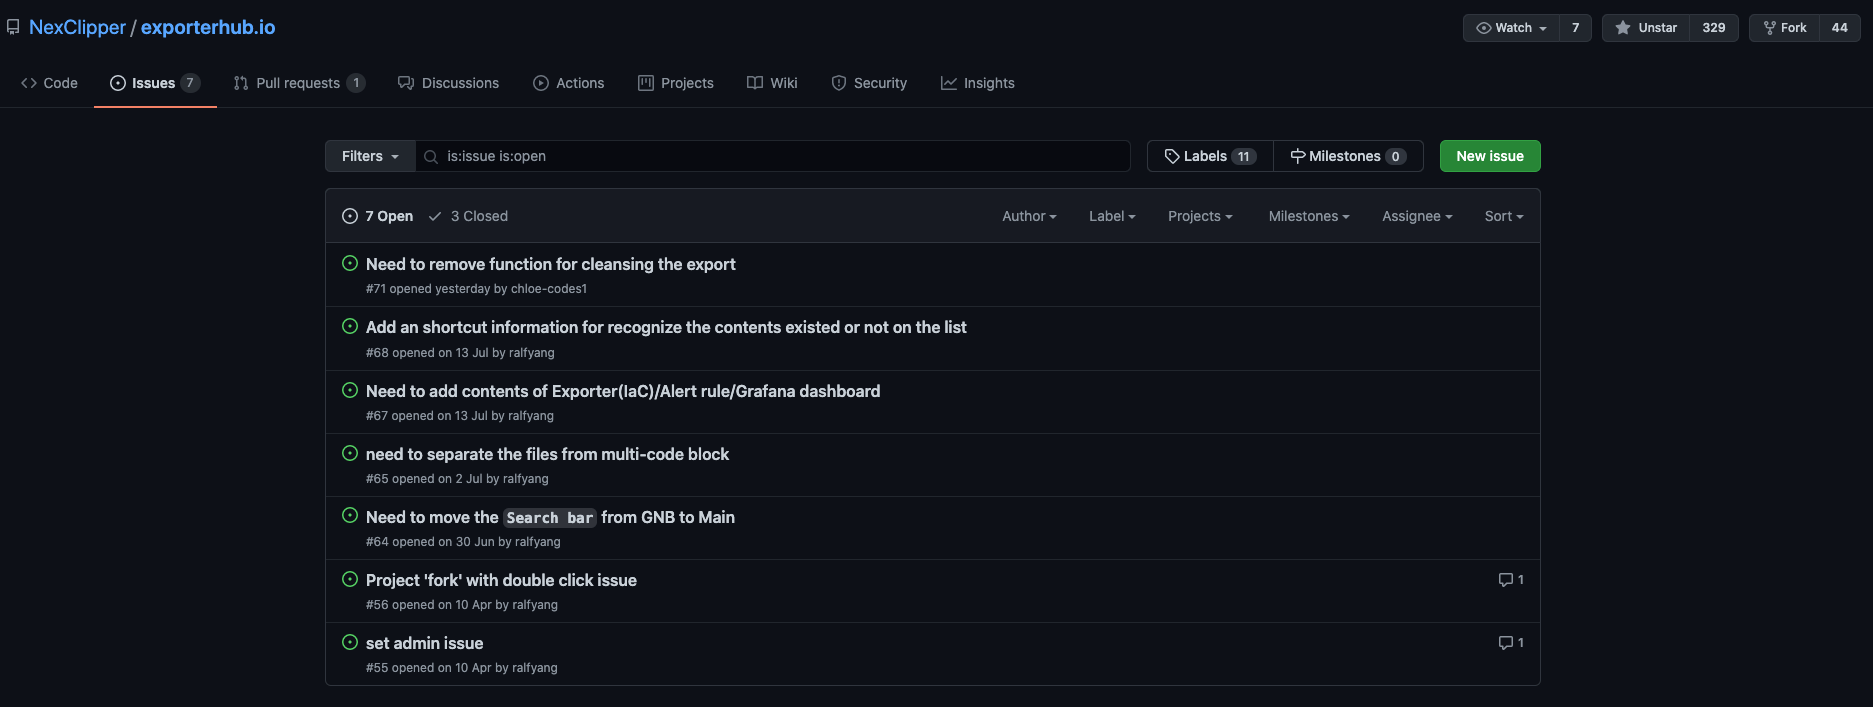
Task: Expand the Filters dropdown
Action: click(370, 156)
